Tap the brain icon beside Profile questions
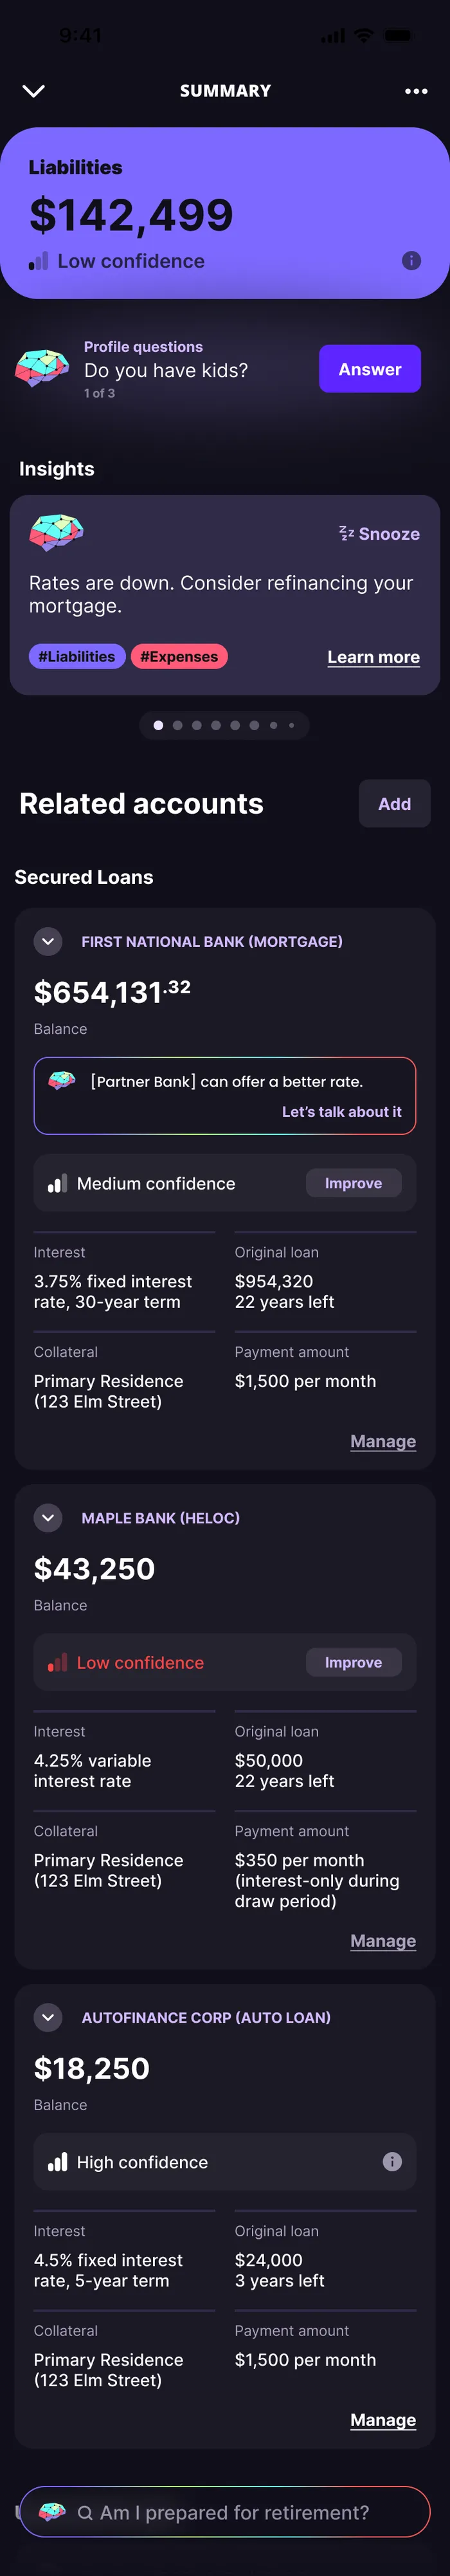 (x=42, y=368)
